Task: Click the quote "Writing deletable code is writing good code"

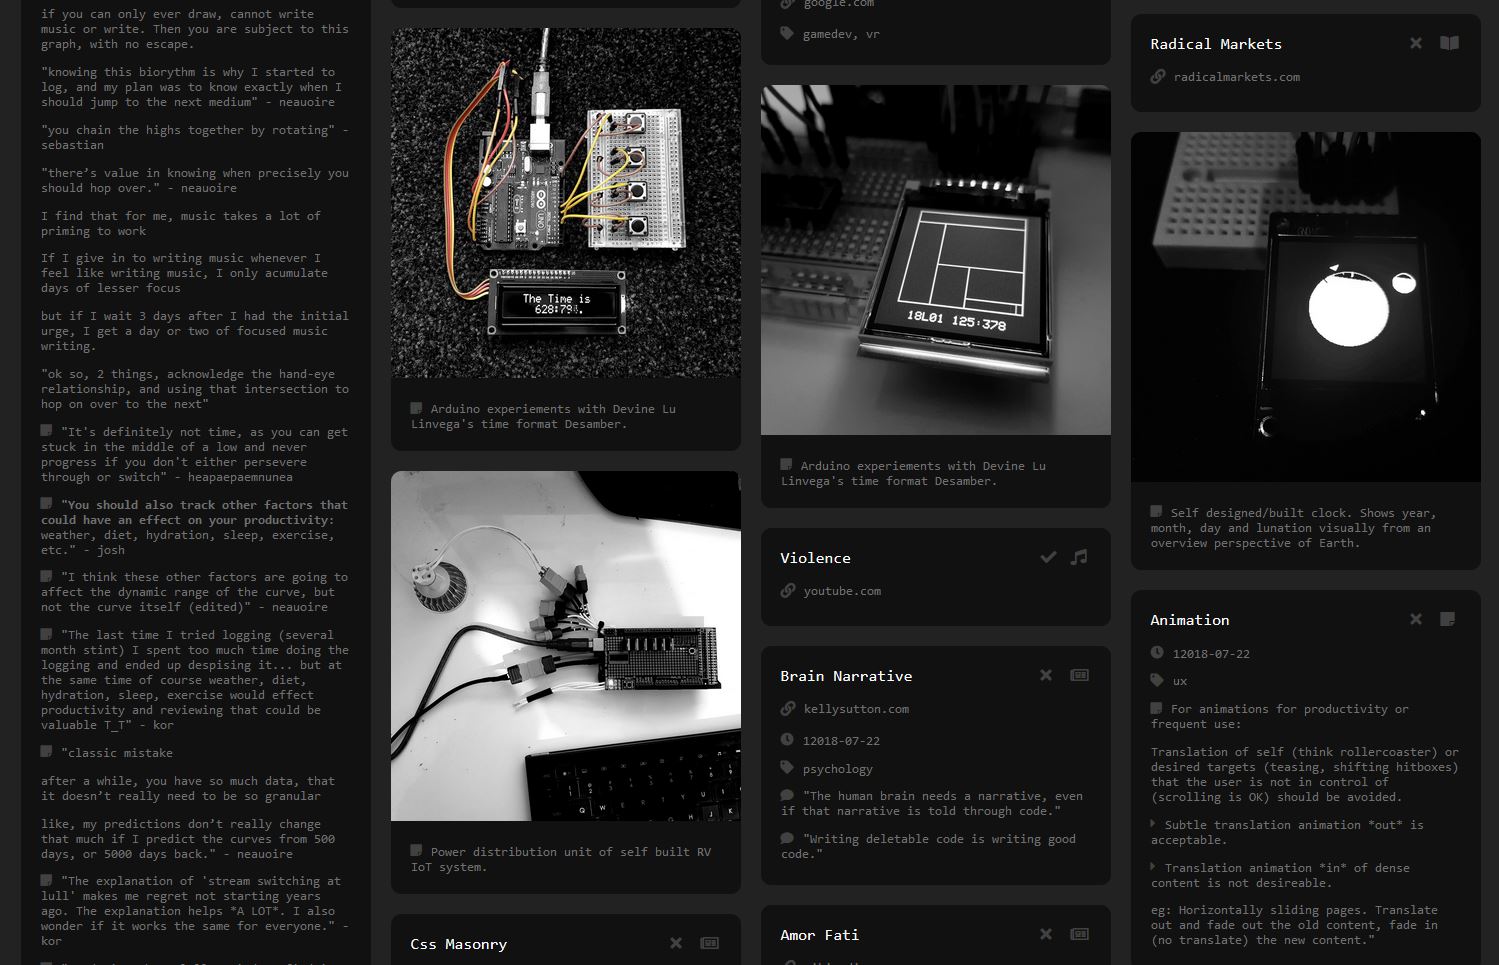Action: coord(928,846)
